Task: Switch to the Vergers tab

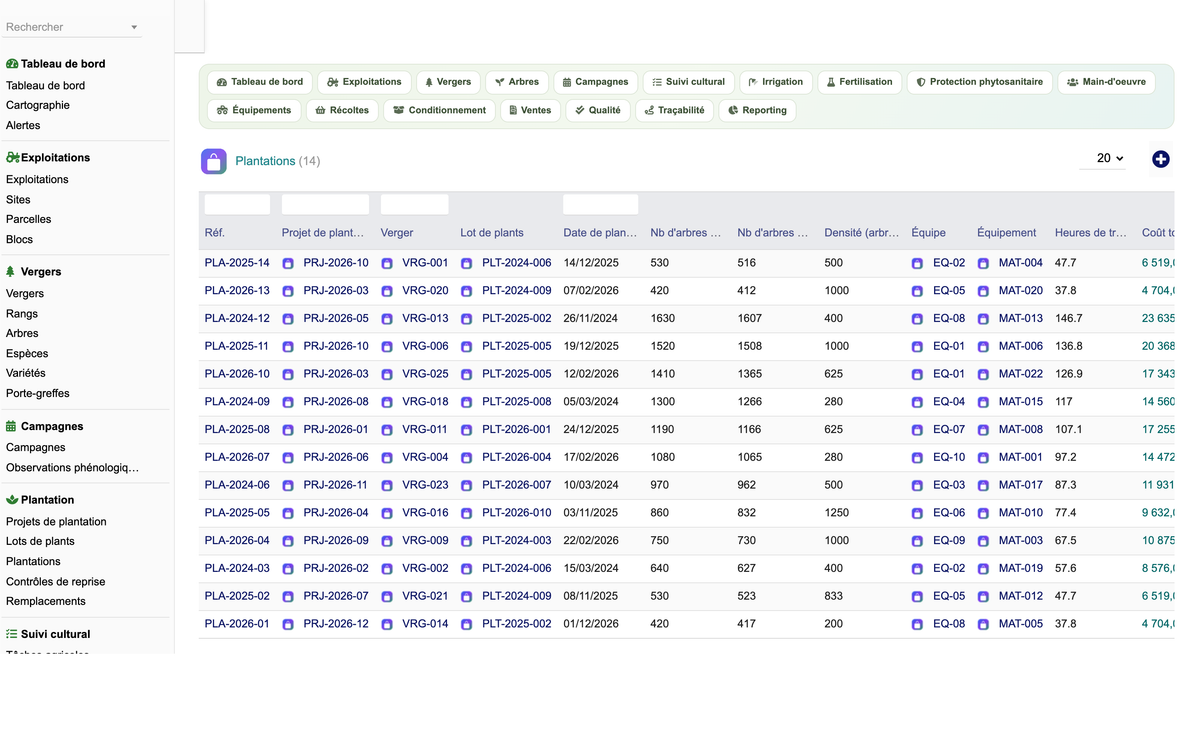Action: 448,82
